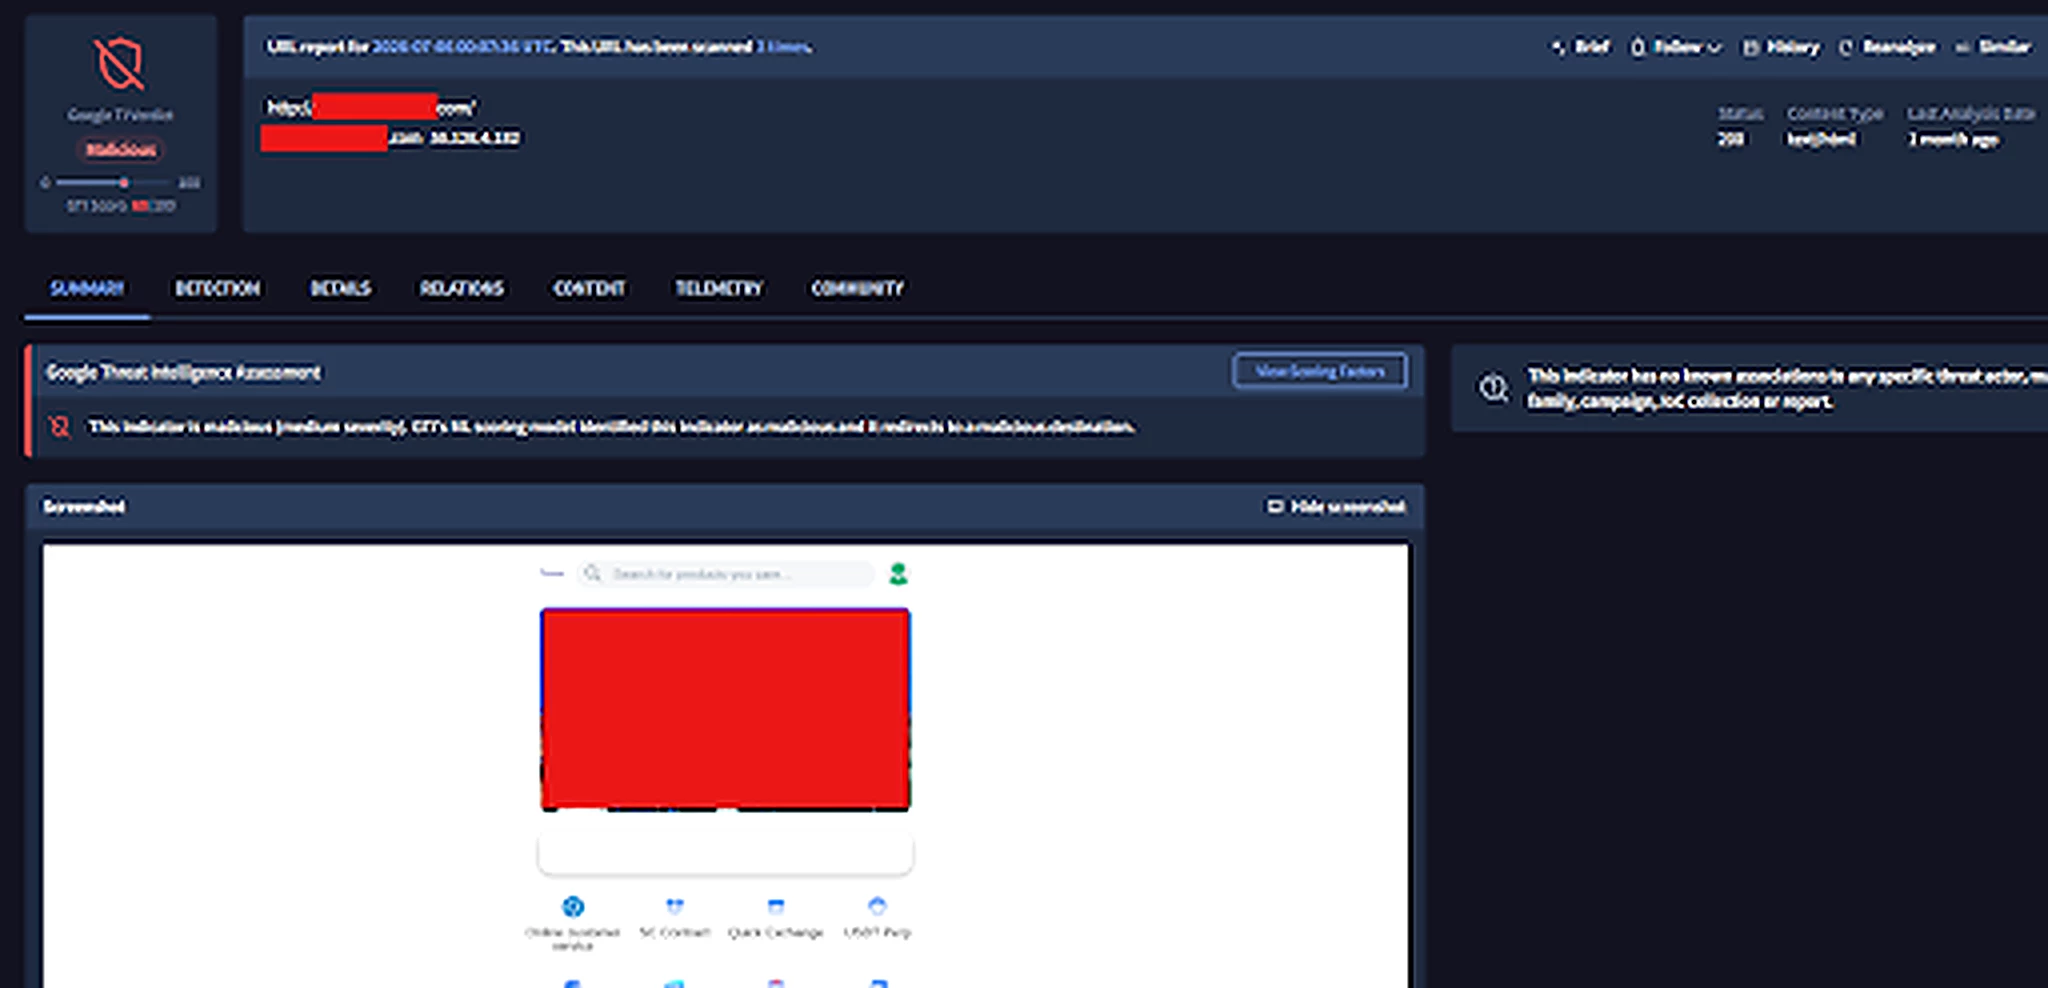The image size is (2048, 988).
Task: Open the Brief summary action
Action: [1581, 47]
